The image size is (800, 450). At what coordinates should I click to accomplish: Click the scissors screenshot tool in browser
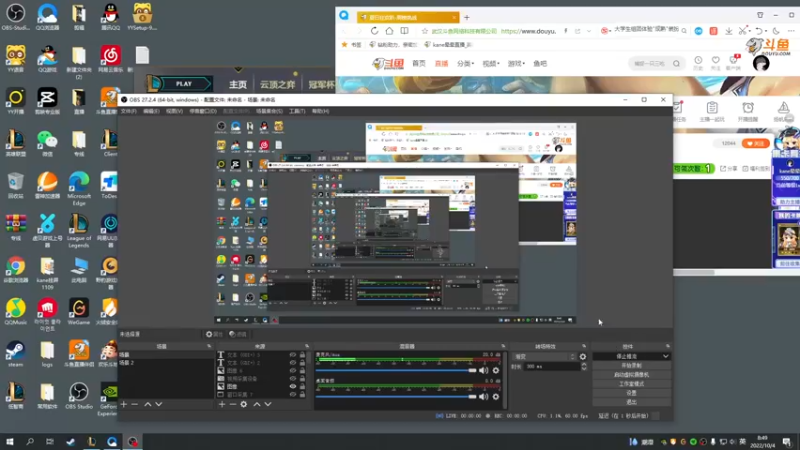[743, 31]
